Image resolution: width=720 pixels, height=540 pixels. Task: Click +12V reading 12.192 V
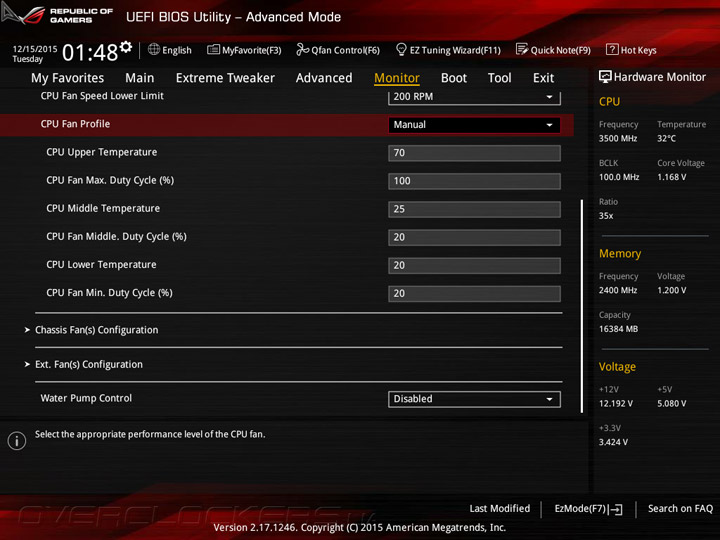click(616, 404)
